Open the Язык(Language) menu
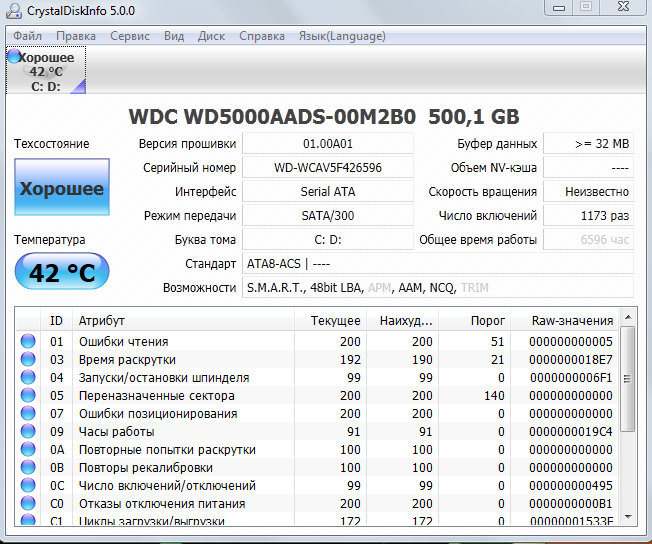Image resolution: width=652 pixels, height=544 pixels. click(342, 36)
